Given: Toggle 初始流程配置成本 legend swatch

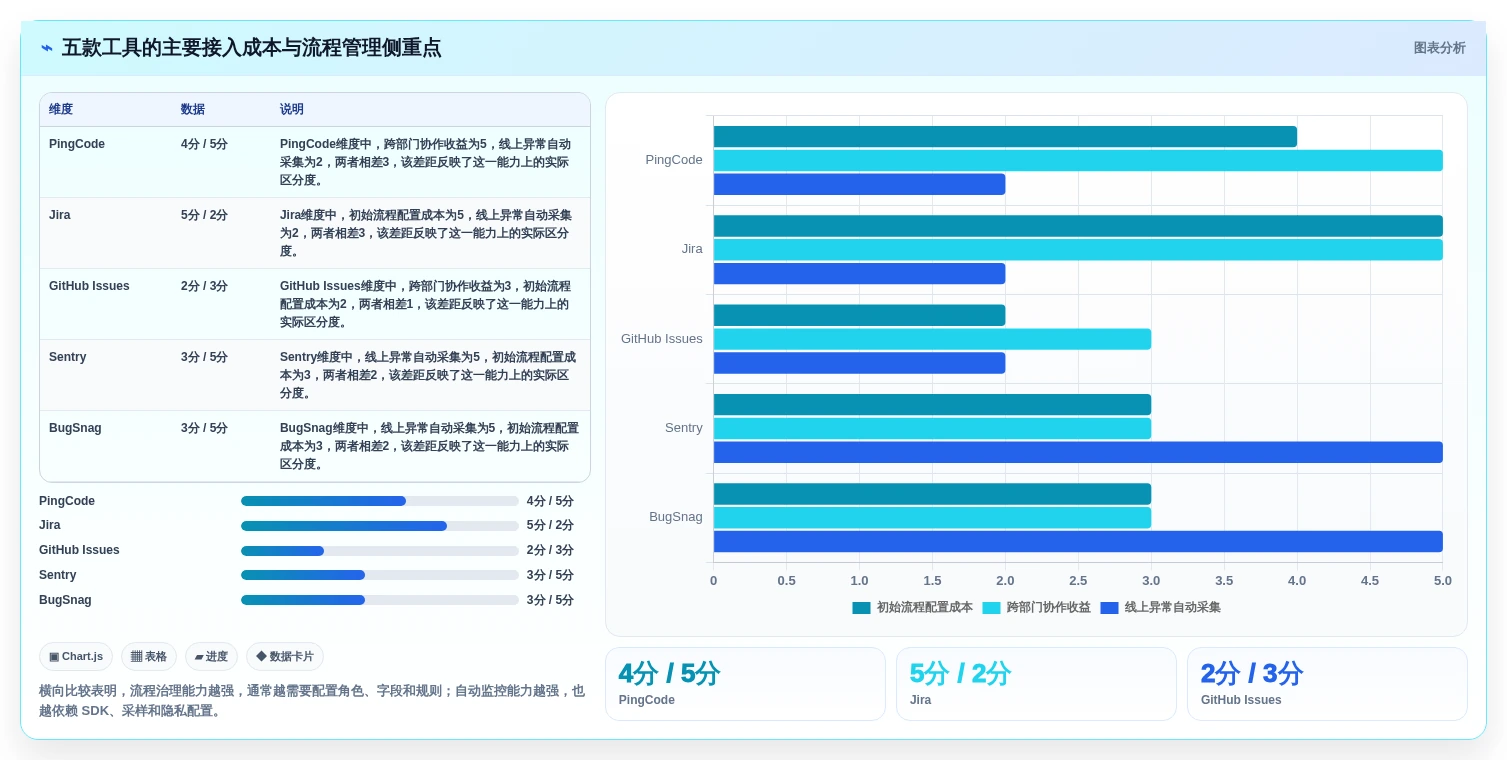Looking at the screenshot, I should tap(862, 608).
